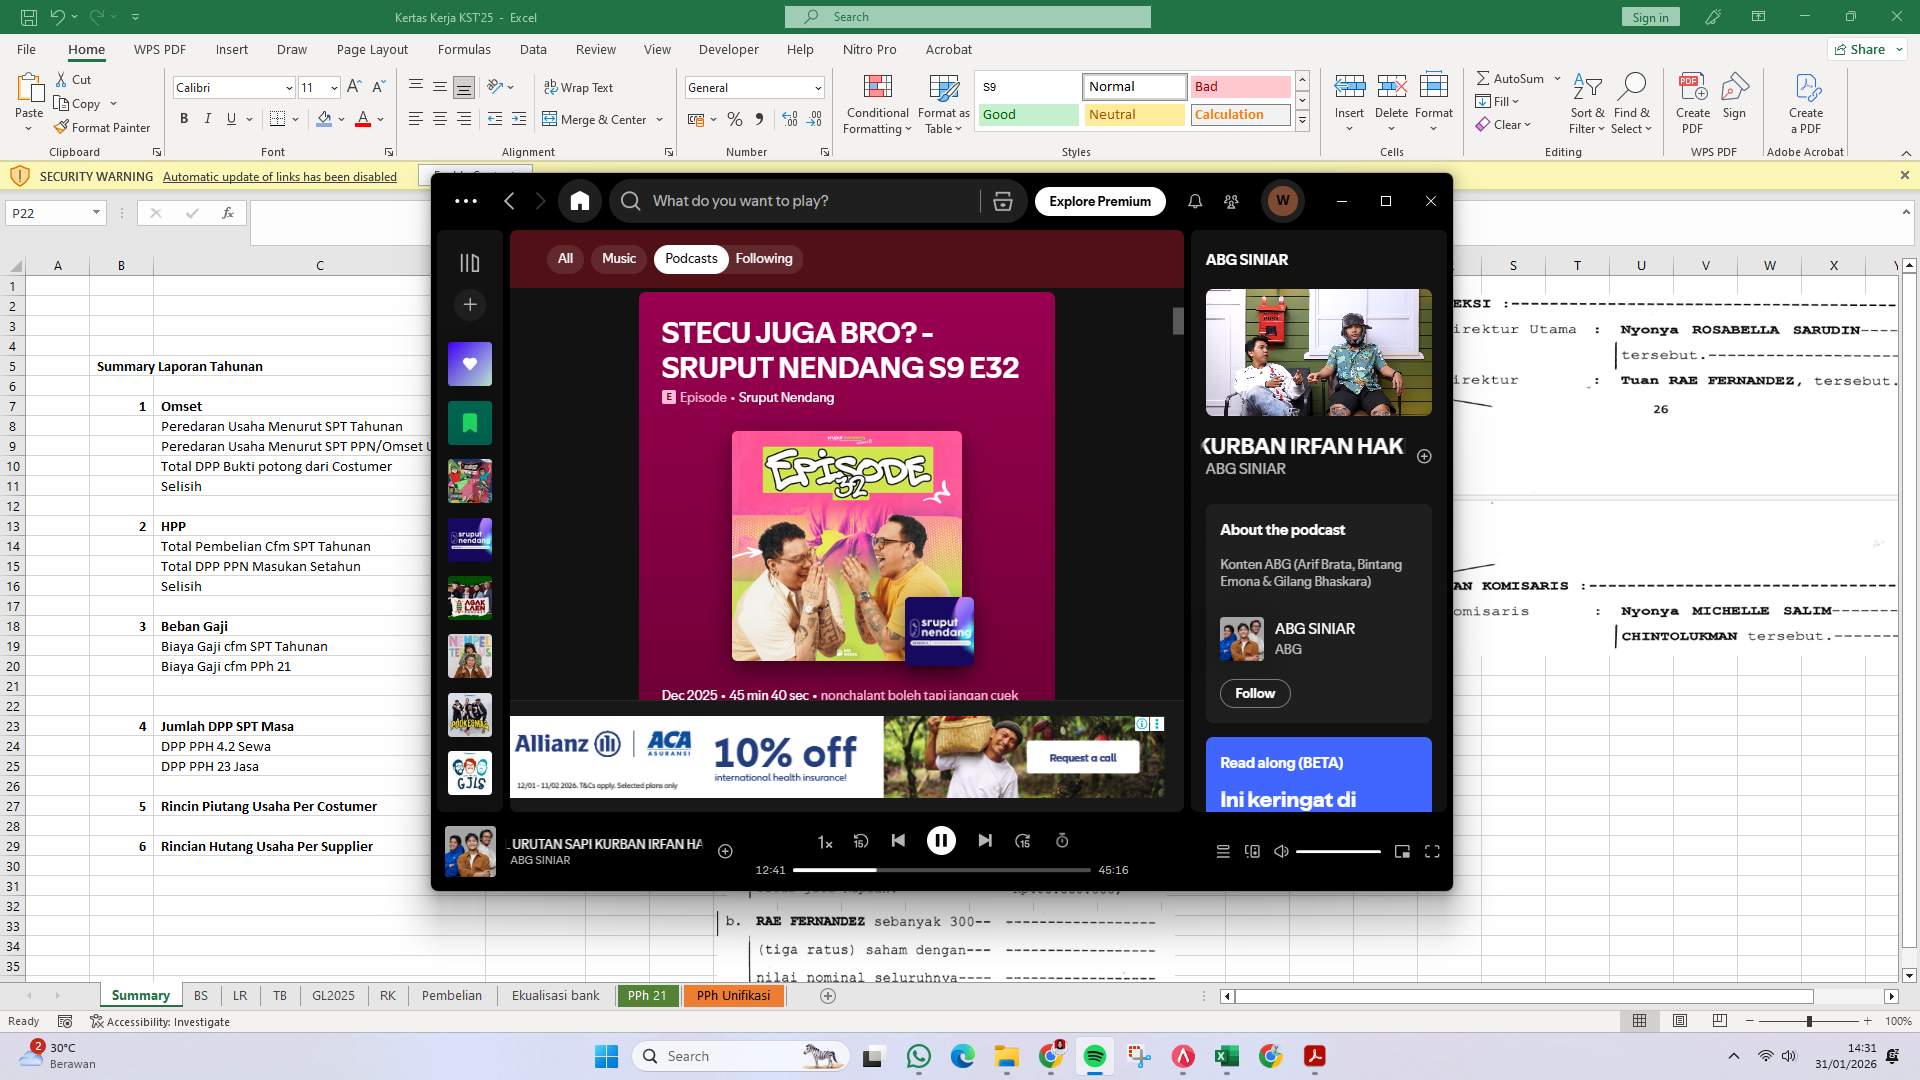1920x1080 pixels.
Task: Click Excel Format Painter
Action: point(102,128)
